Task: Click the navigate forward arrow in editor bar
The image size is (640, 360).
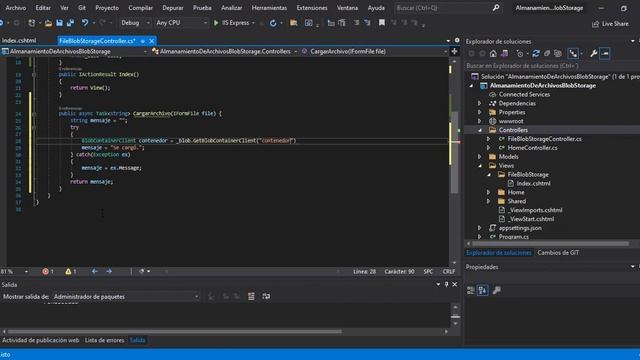Action: pos(109,271)
